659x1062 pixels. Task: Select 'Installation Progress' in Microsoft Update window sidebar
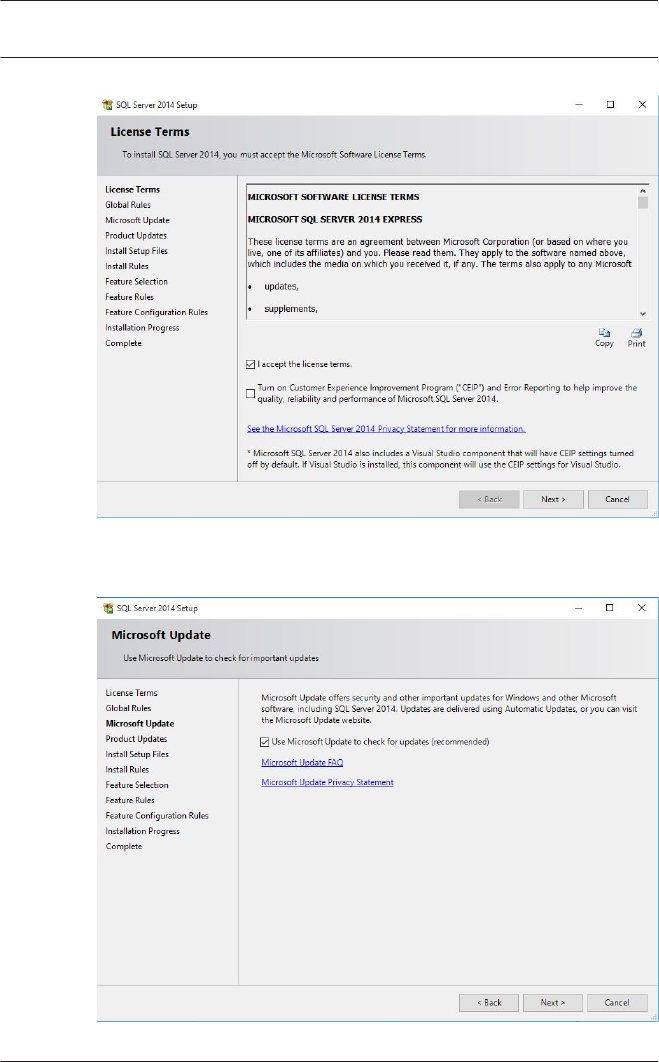[x=142, y=831]
